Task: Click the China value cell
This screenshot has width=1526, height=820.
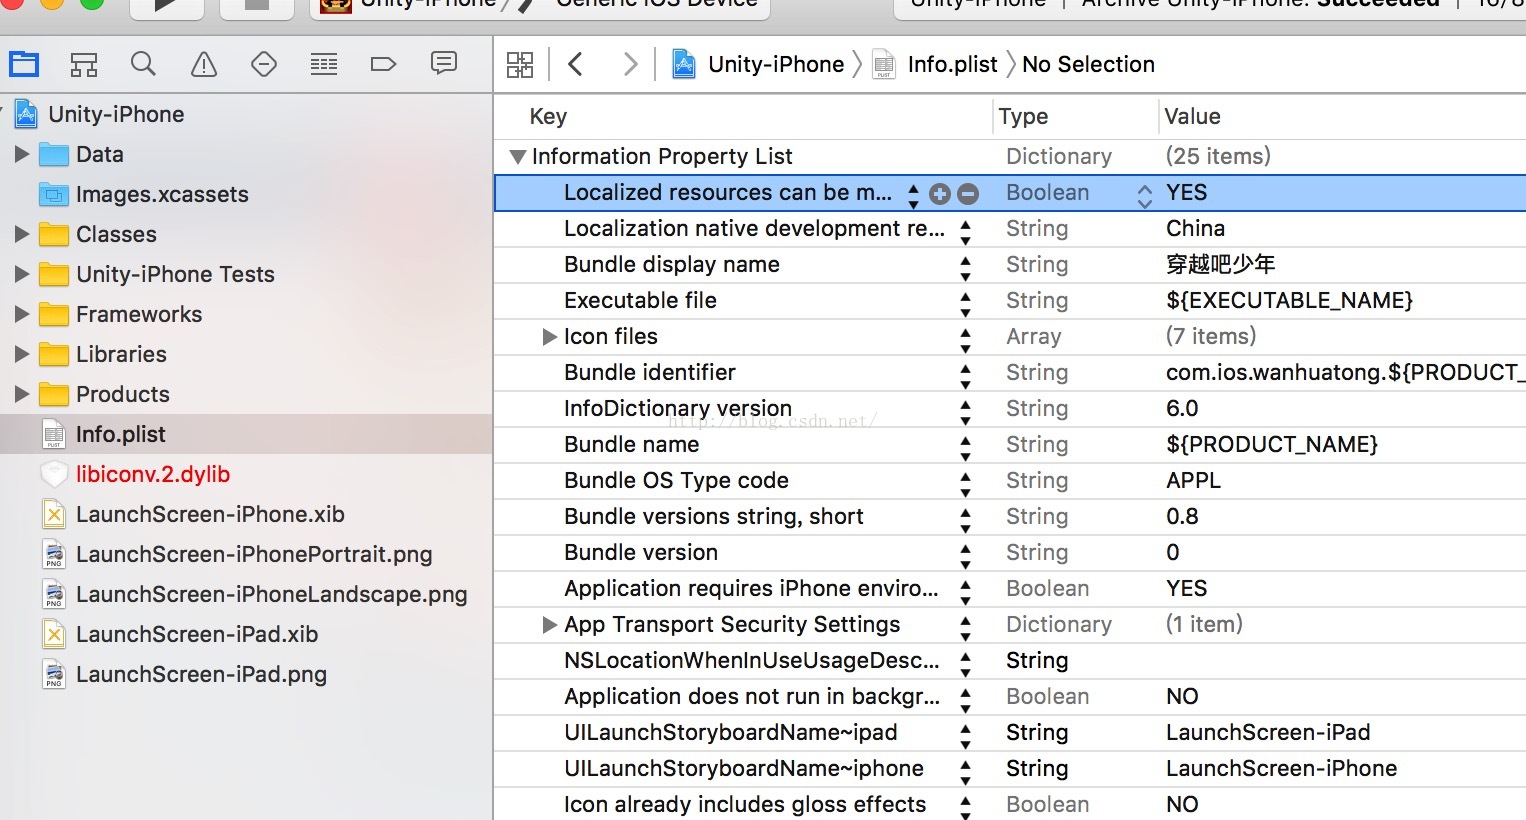Action: (1195, 229)
